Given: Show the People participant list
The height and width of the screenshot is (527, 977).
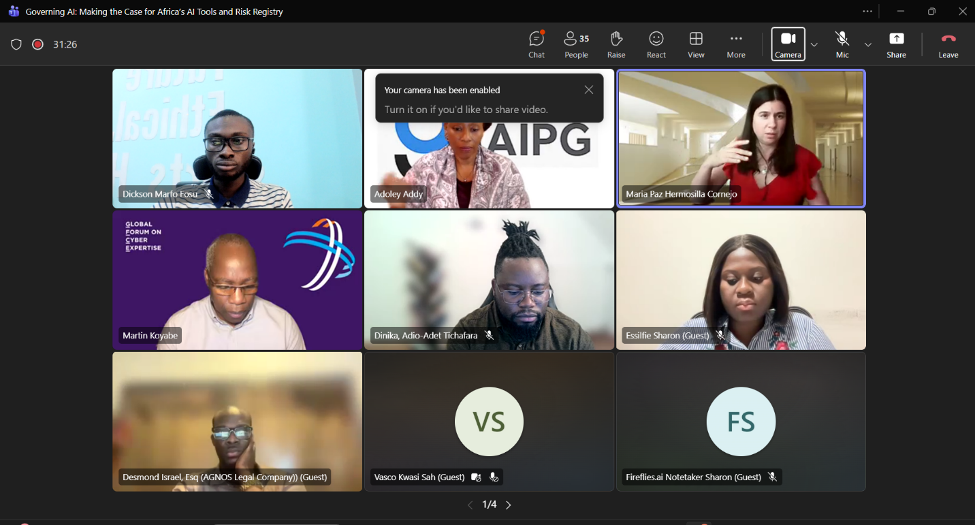Looking at the screenshot, I should click(x=576, y=44).
